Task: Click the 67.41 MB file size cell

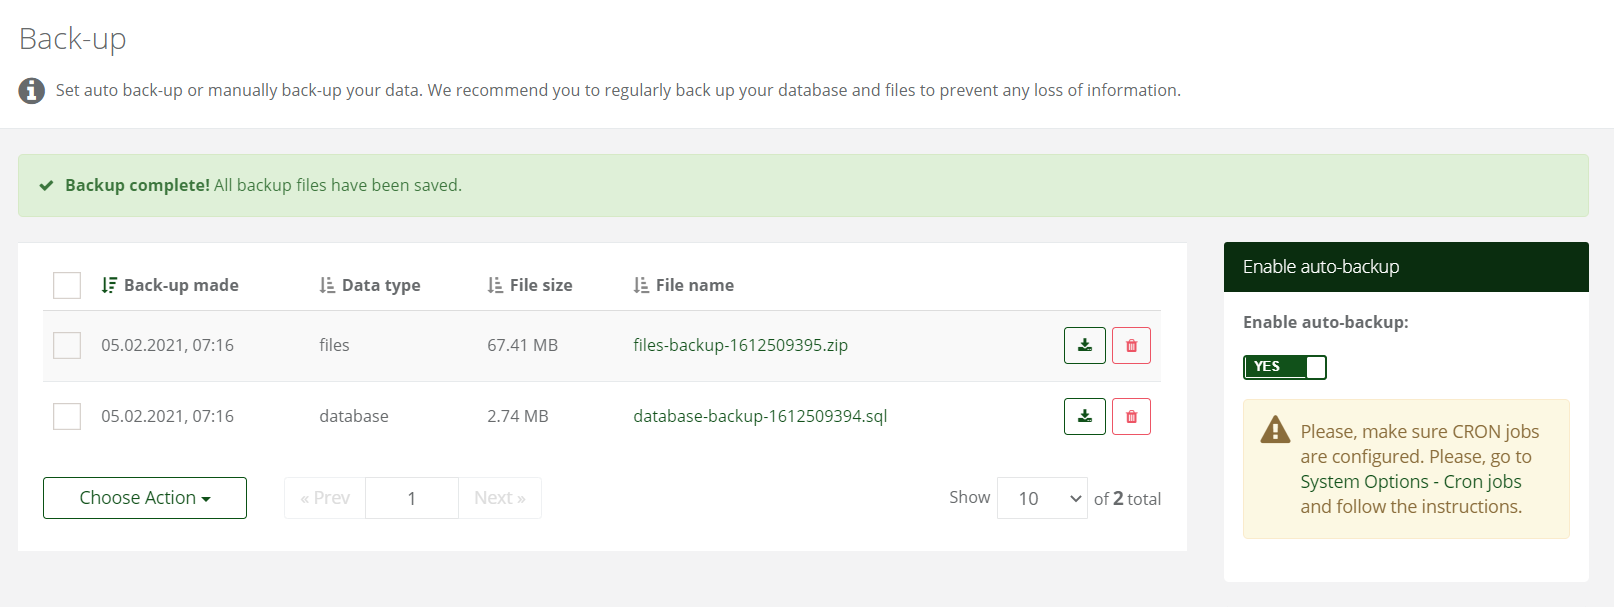Action: coord(522,345)
